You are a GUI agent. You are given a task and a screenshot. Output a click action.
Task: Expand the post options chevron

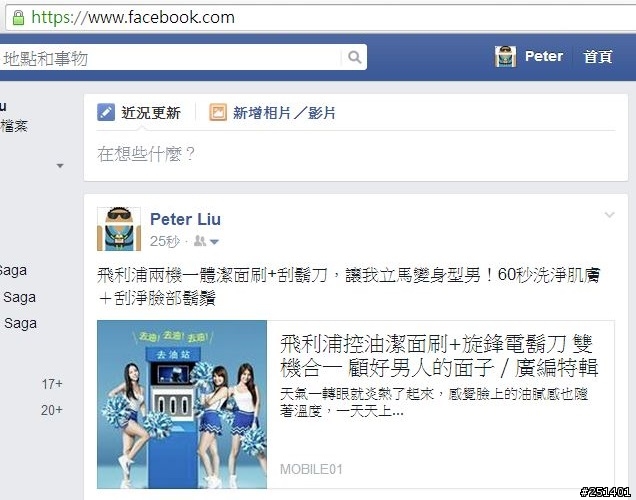coord(609,215)
